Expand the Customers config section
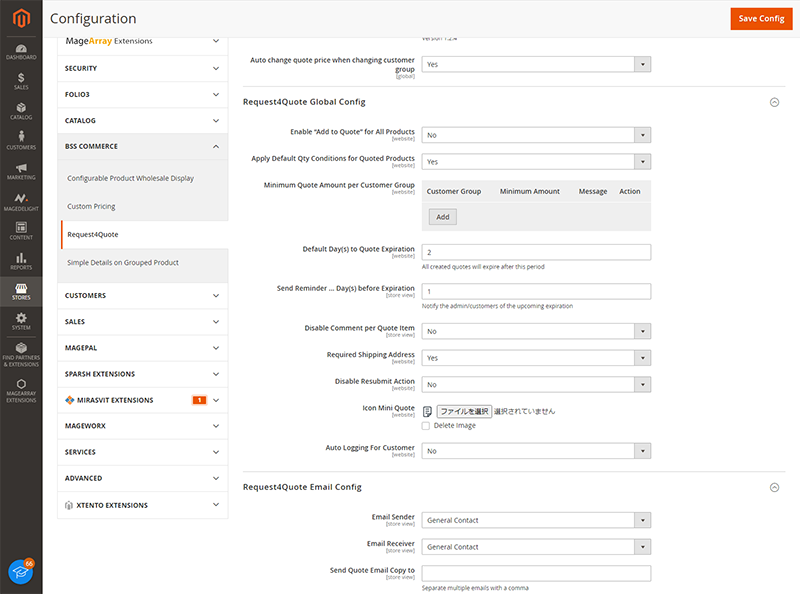The height and width of the screenshot is (594, 800). [143, 295]
